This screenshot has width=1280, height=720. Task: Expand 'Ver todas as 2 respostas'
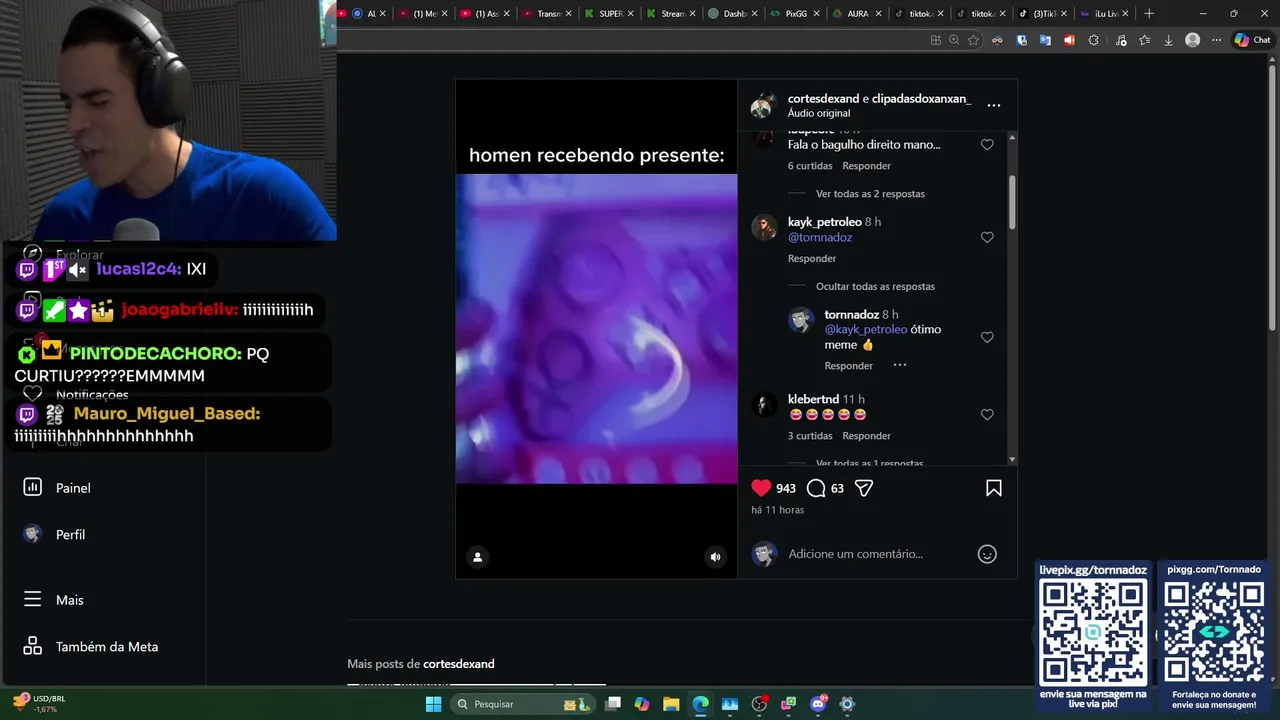click(870, 194)
